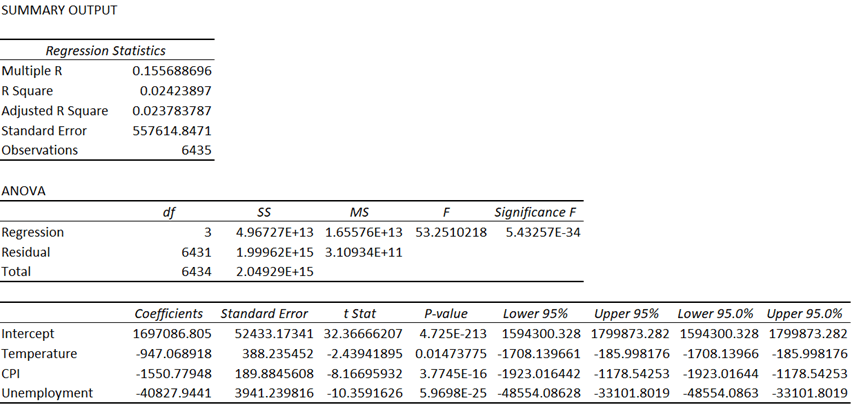Select the t Stat column header
Screen dimensions: 852x405
[x=359, y=313]
